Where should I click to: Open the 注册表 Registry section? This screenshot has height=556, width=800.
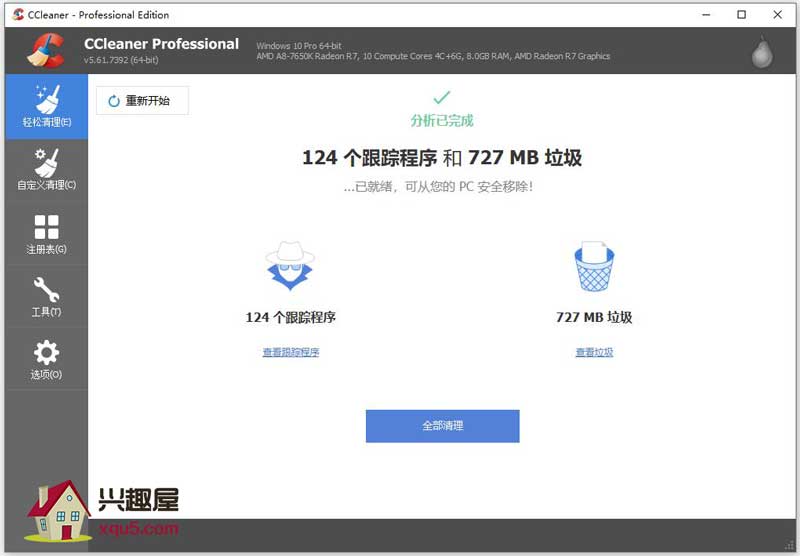(46, 234)
